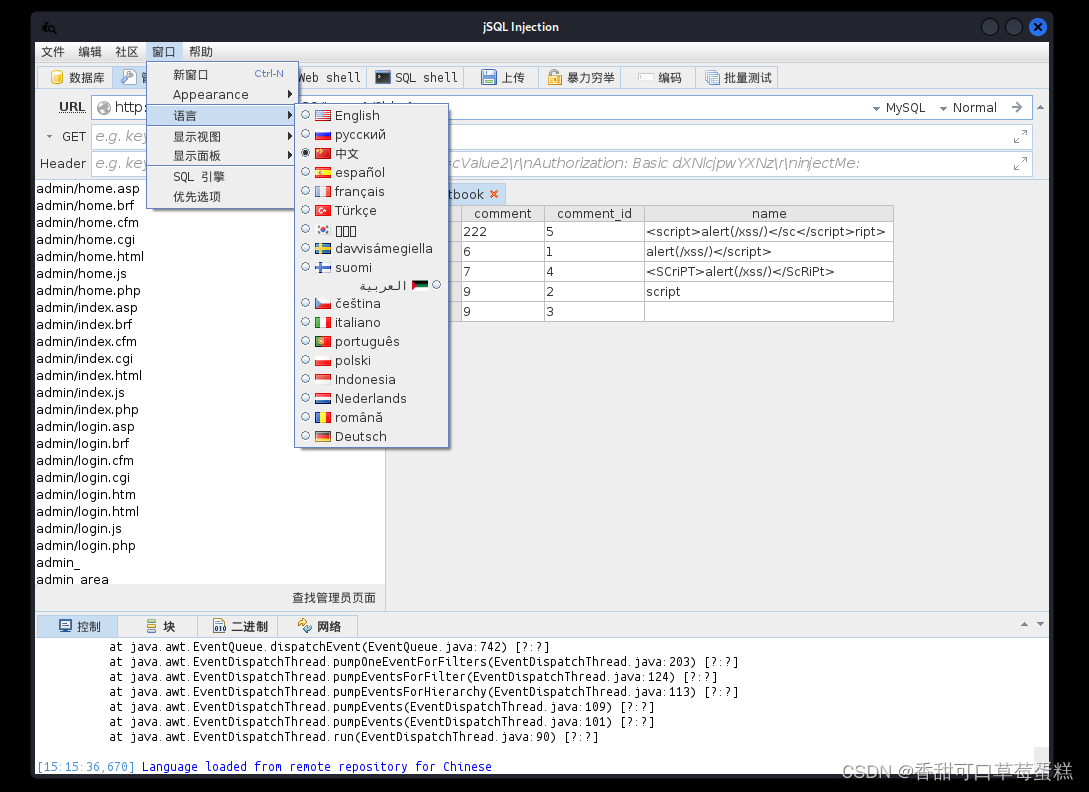Select español language radio button
Screen dimensions: 1089x792
coord(306,171)
